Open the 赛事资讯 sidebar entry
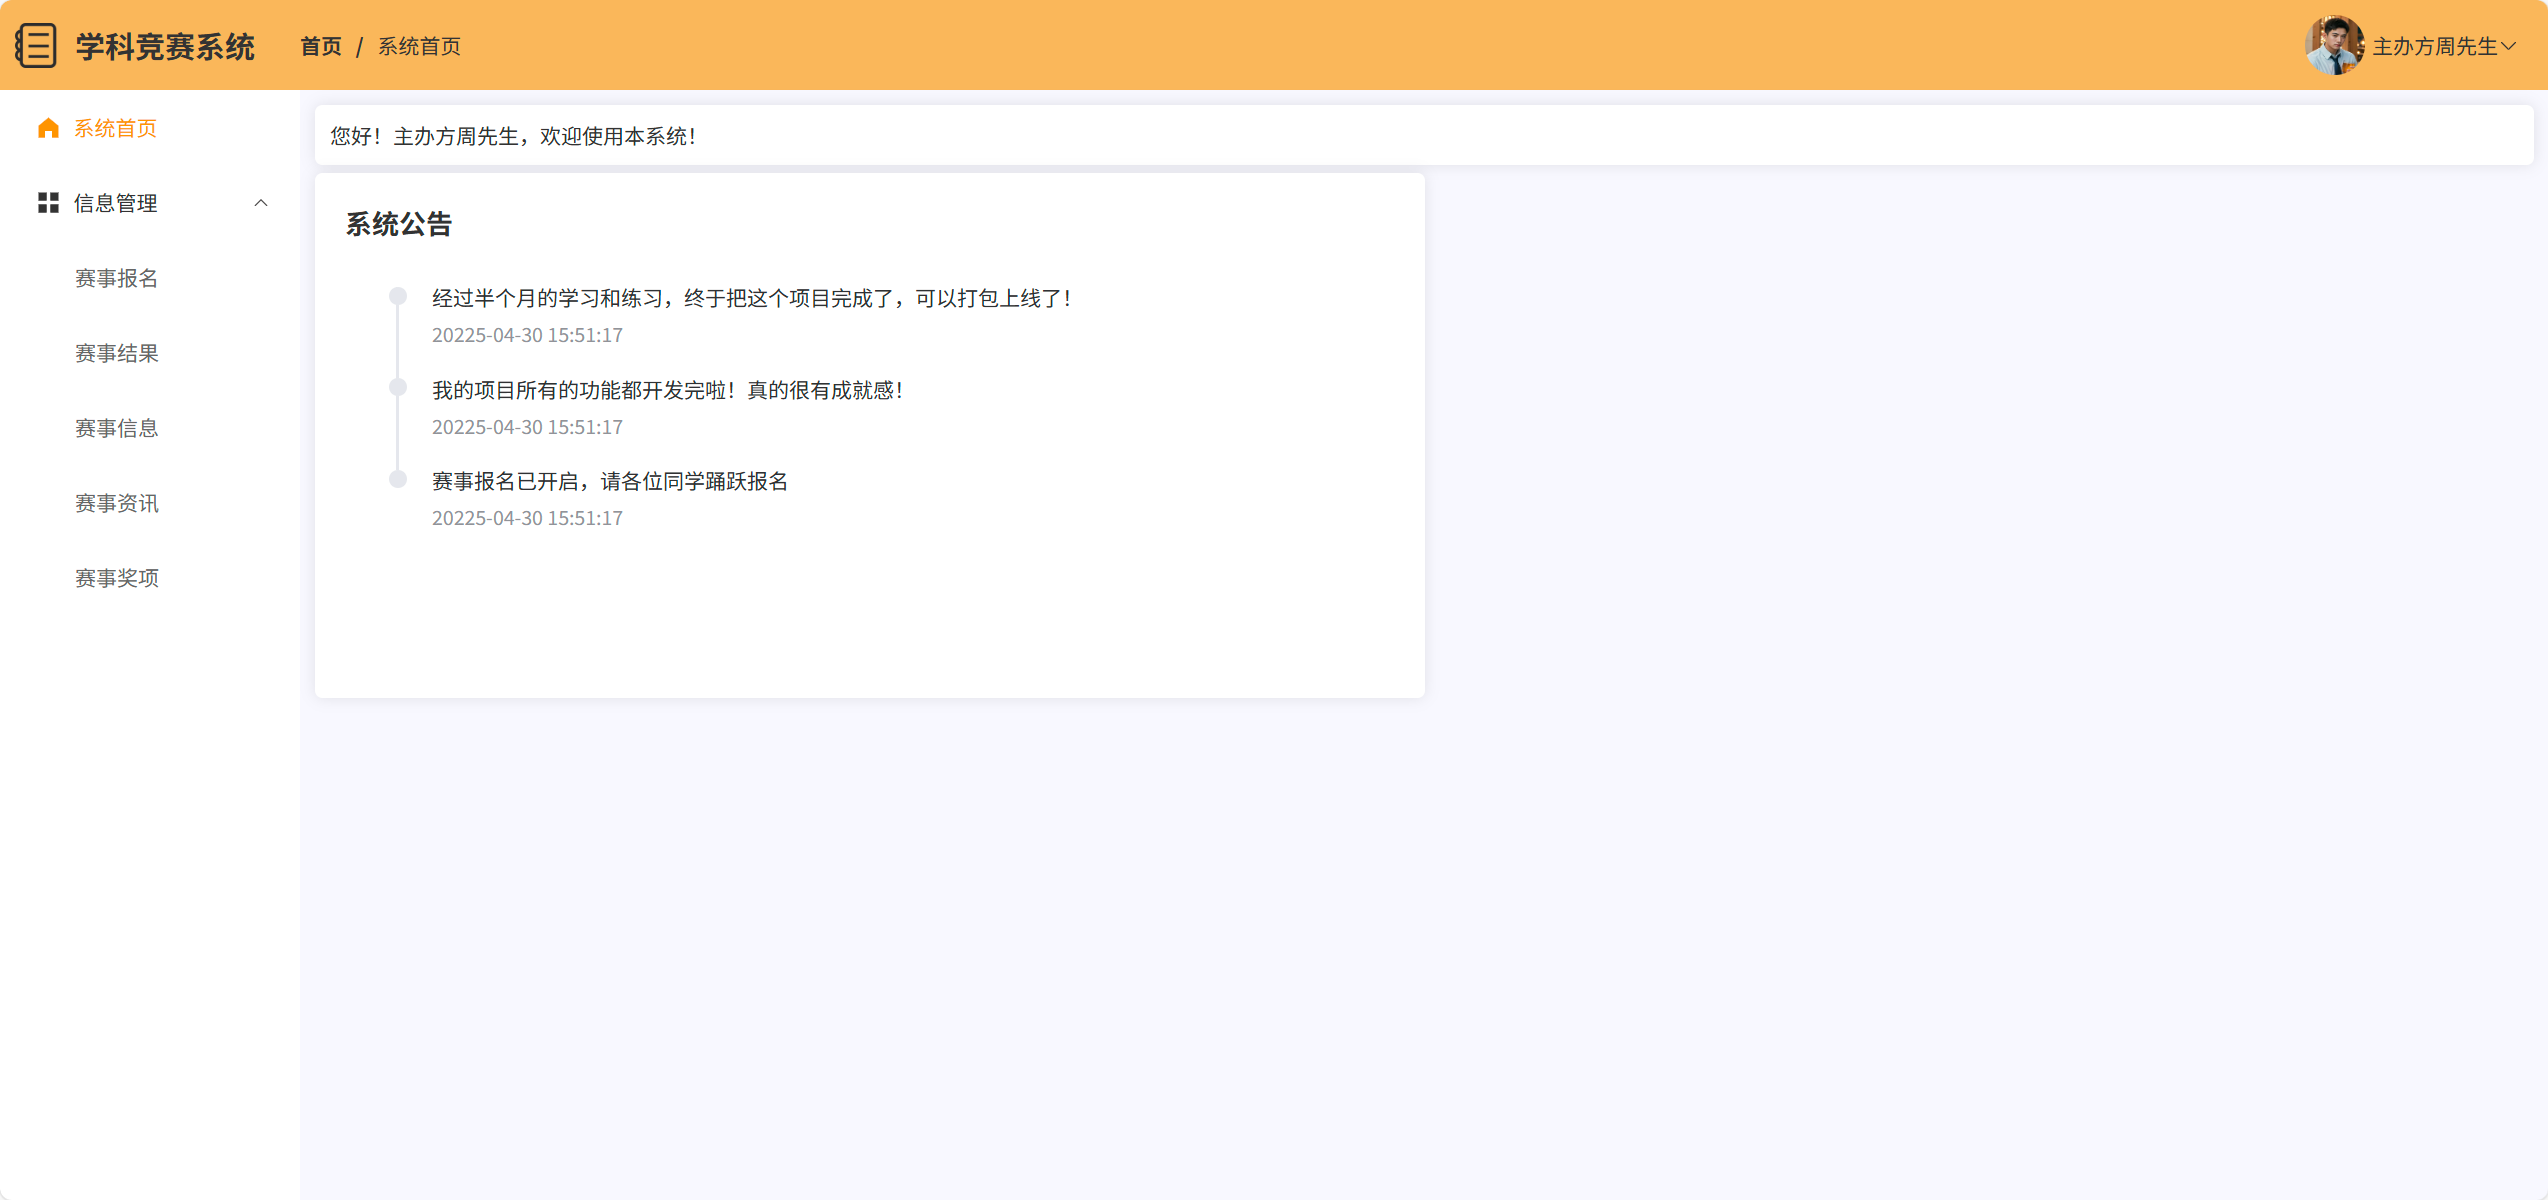 click(117, 503)
